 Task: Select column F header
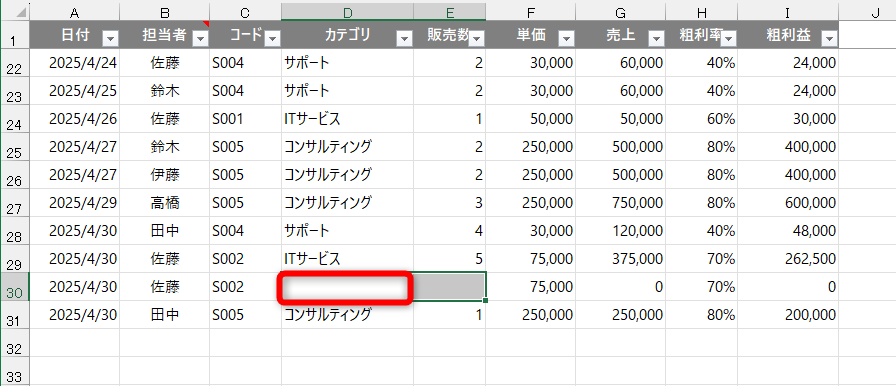[531, 12]
